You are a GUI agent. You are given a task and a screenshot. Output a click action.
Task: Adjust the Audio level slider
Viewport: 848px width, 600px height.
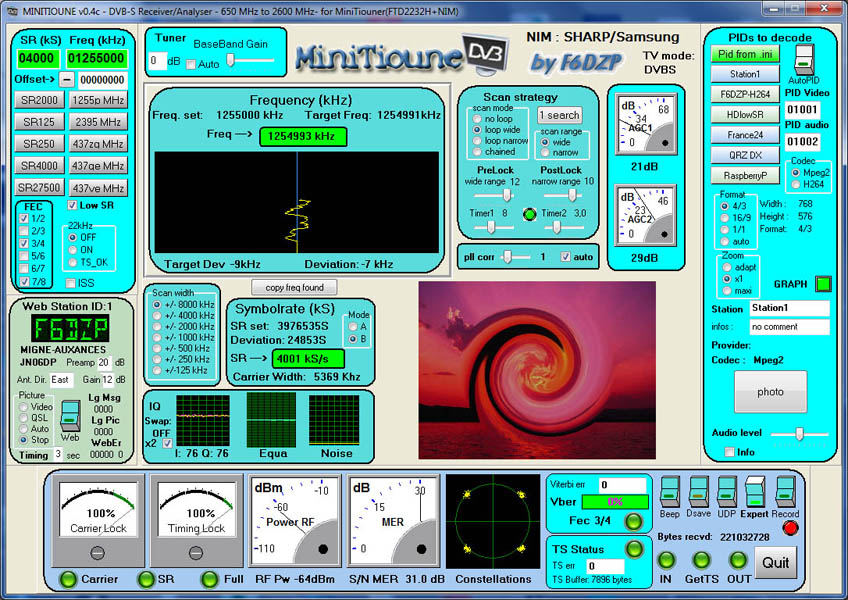pos(799,434)
